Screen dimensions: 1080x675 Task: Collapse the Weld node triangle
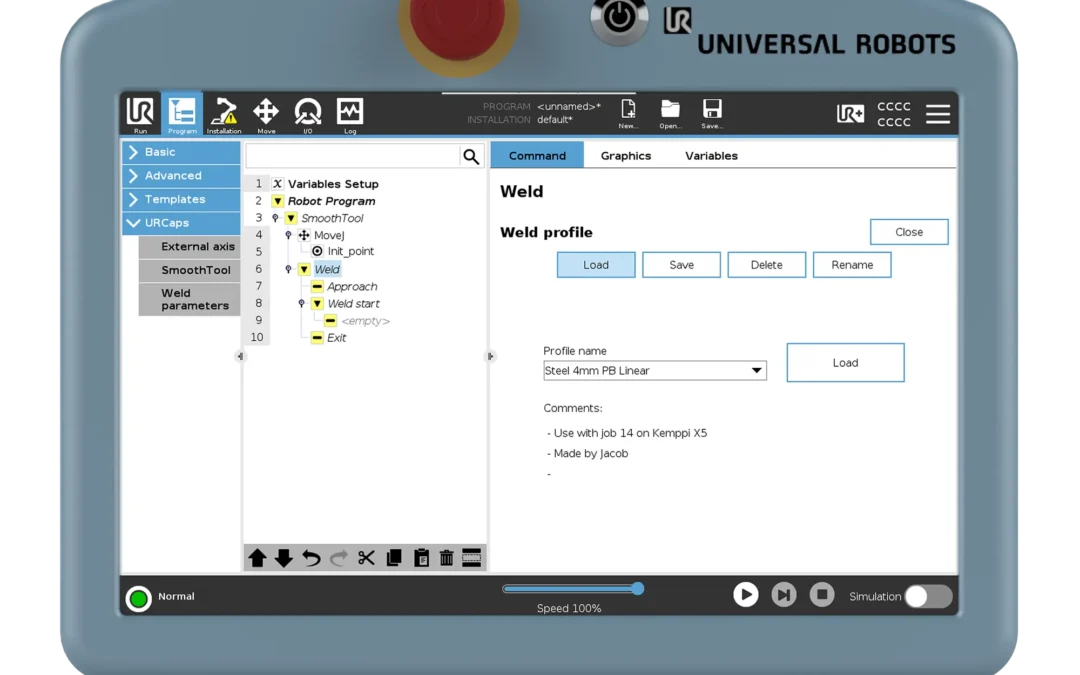click(x=304, y=269)
